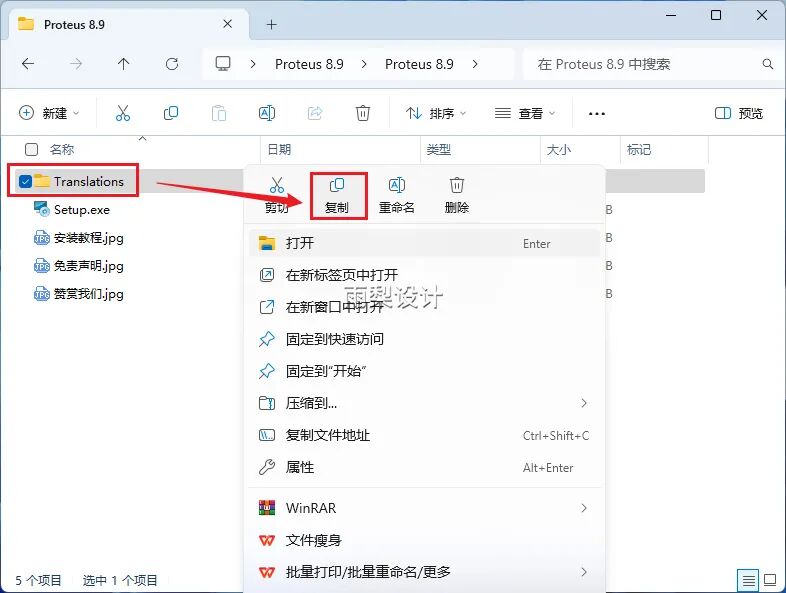Click the search box for Proteus 8.9
Image resolution: width=786 pixels, height=593 pixels.
pyautogui.click(x=645, y=64)
